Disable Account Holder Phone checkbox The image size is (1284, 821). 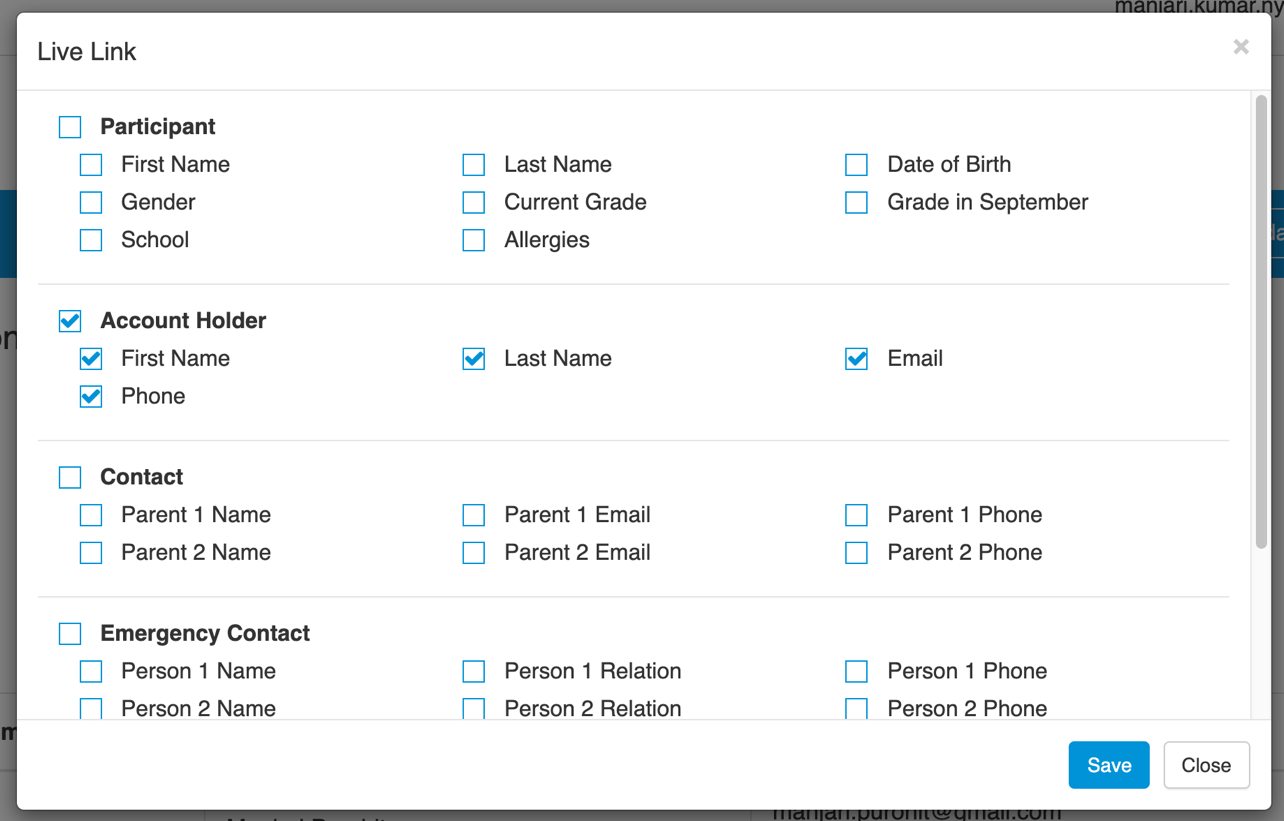91,397
